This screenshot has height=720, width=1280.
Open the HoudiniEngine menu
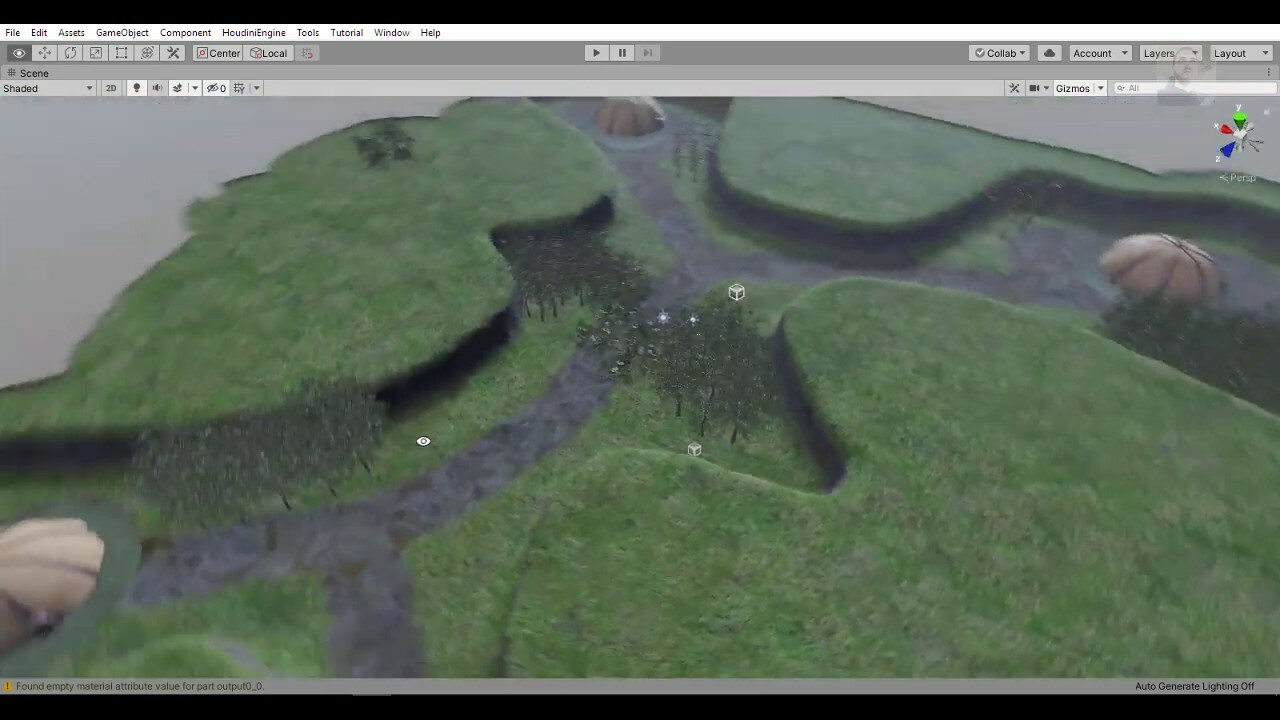(x=253, y=32)
